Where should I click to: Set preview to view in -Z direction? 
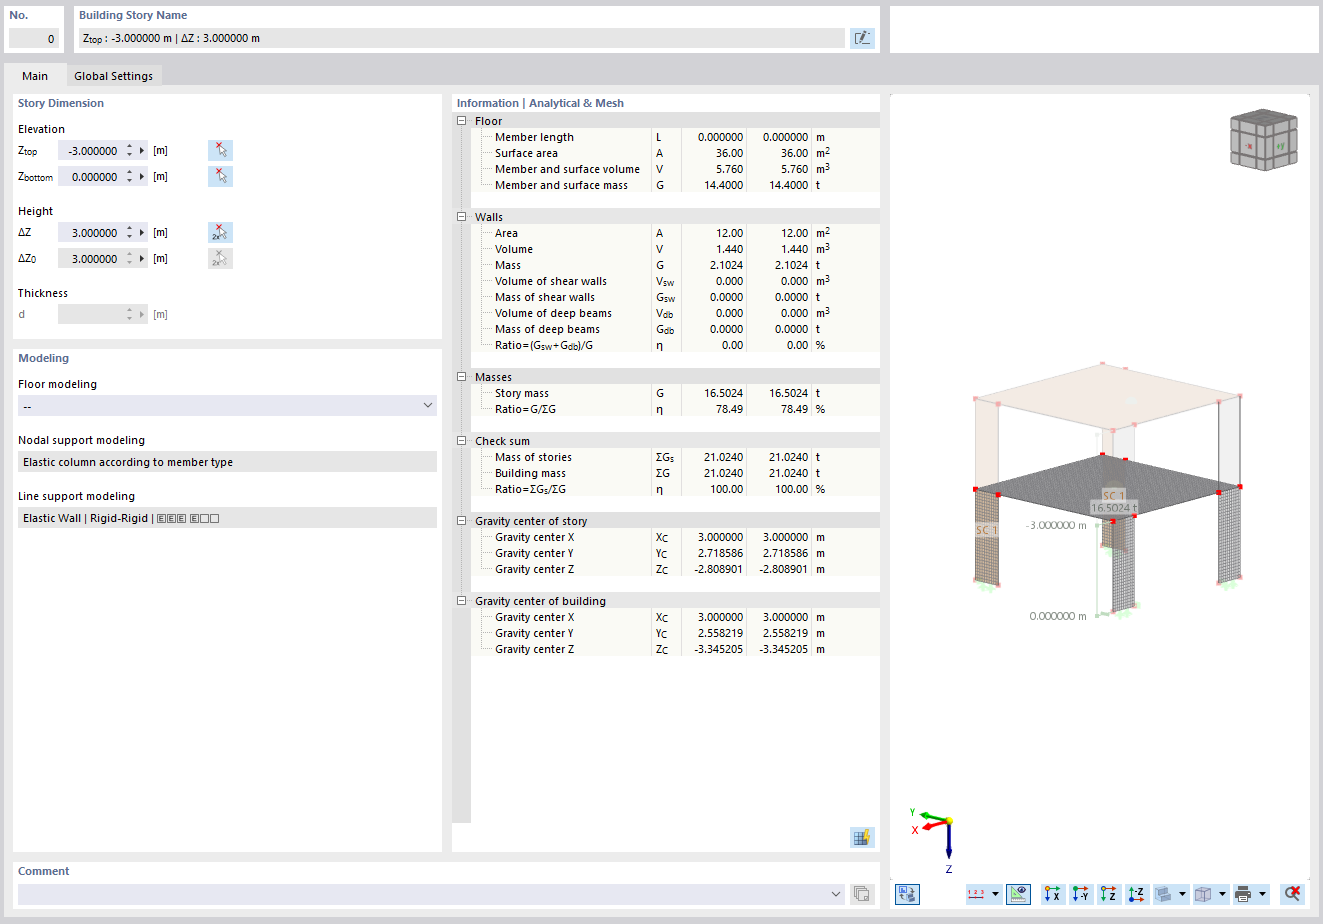click(x=1136, y=894)
